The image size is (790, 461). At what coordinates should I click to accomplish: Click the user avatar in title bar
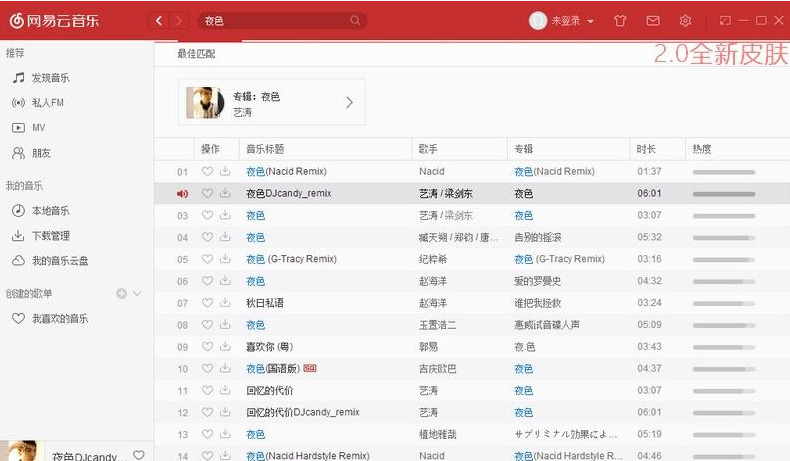pos(538,21)
